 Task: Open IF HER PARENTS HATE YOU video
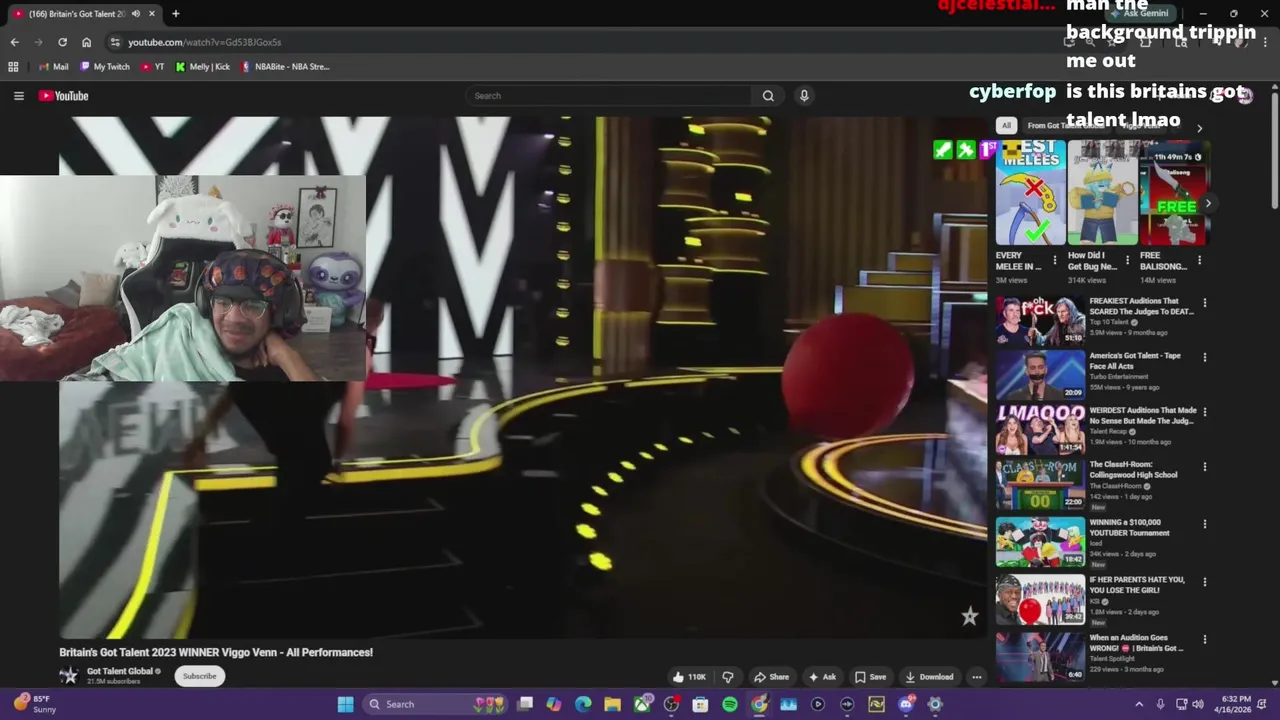(x=1137, y=585)
